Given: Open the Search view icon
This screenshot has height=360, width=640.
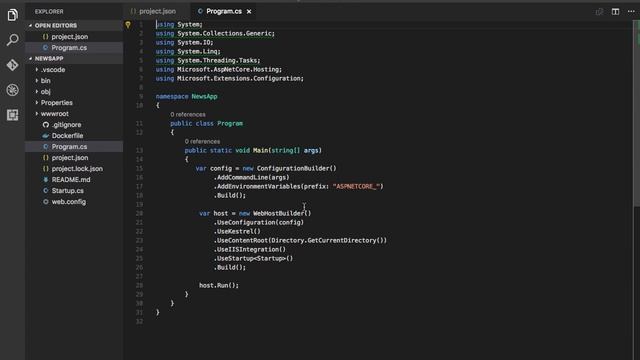Looking at the screenshot, I should pos(12,40).
